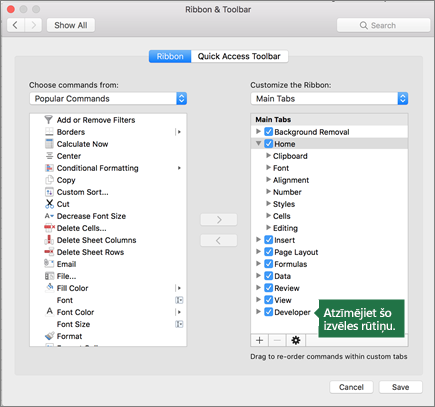Switch to the Quick Access Toolbar tab

(x=239, y=56)
